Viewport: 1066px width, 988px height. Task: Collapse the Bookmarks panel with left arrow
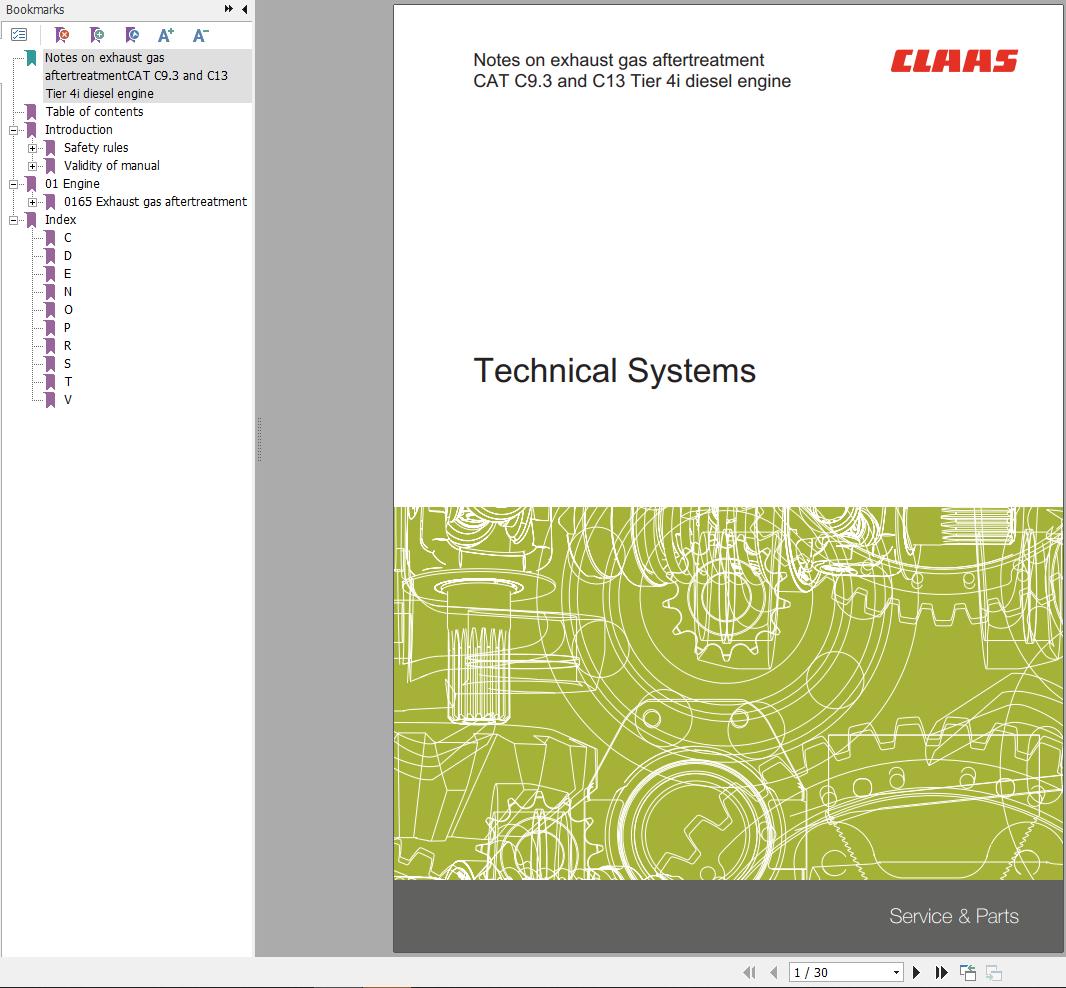(x=245, y=9)
